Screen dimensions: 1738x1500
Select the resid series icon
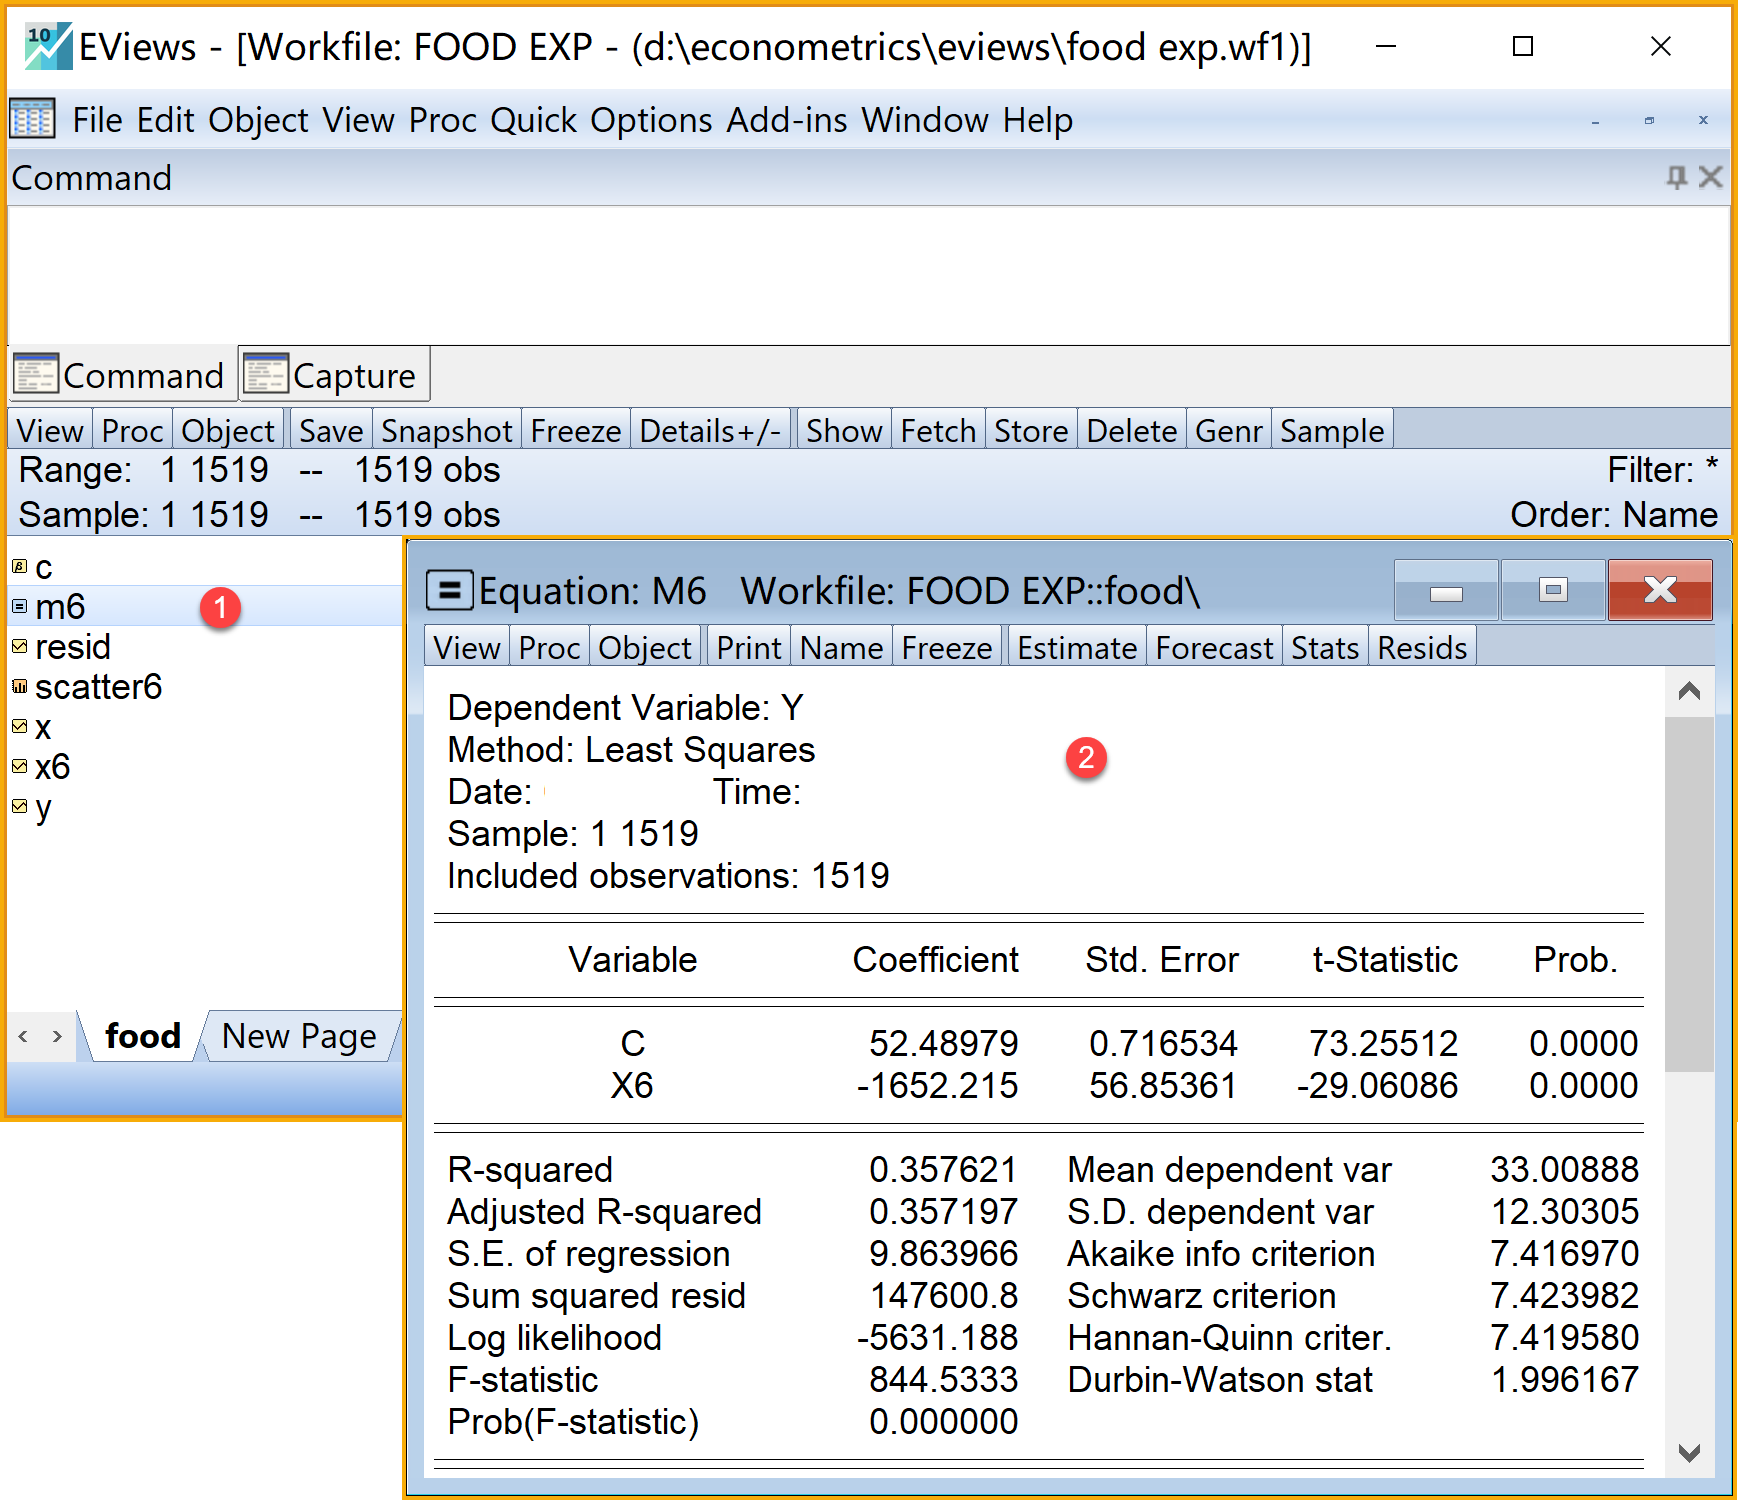[x=19, y=646]
